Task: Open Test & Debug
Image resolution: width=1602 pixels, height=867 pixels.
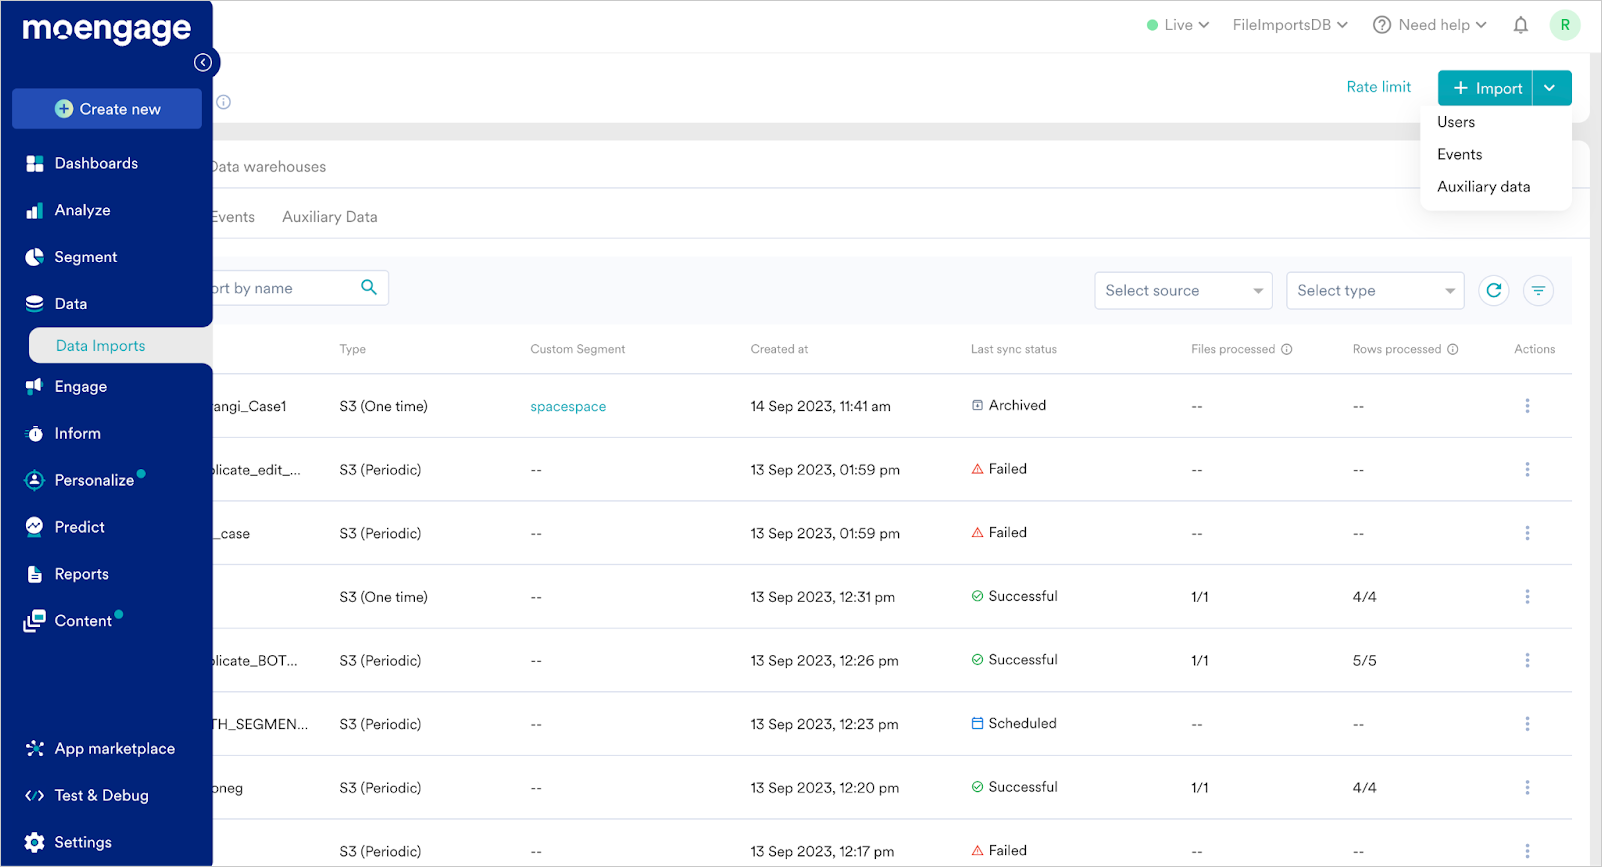Action: coord(102,796)
